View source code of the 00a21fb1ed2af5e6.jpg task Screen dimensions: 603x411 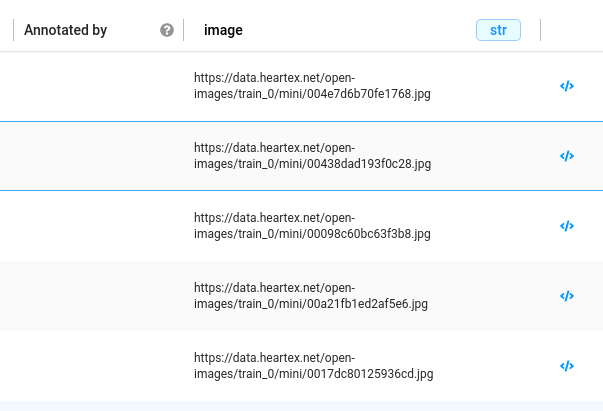[567, 296]
